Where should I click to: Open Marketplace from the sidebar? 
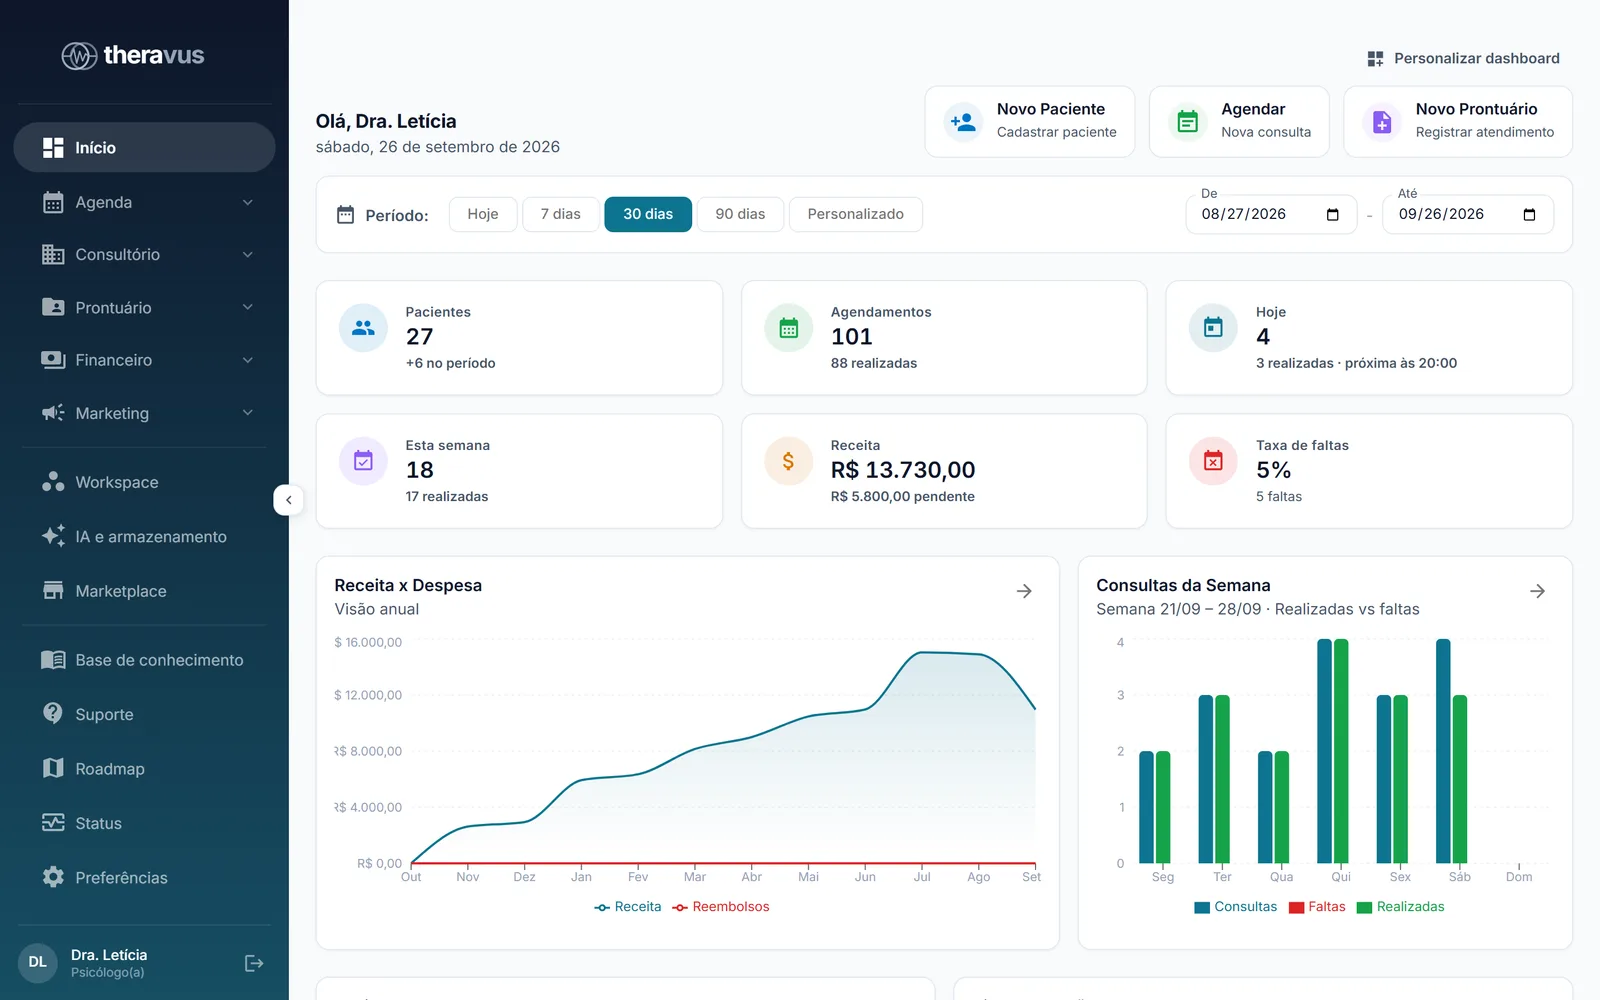(145, 591)
